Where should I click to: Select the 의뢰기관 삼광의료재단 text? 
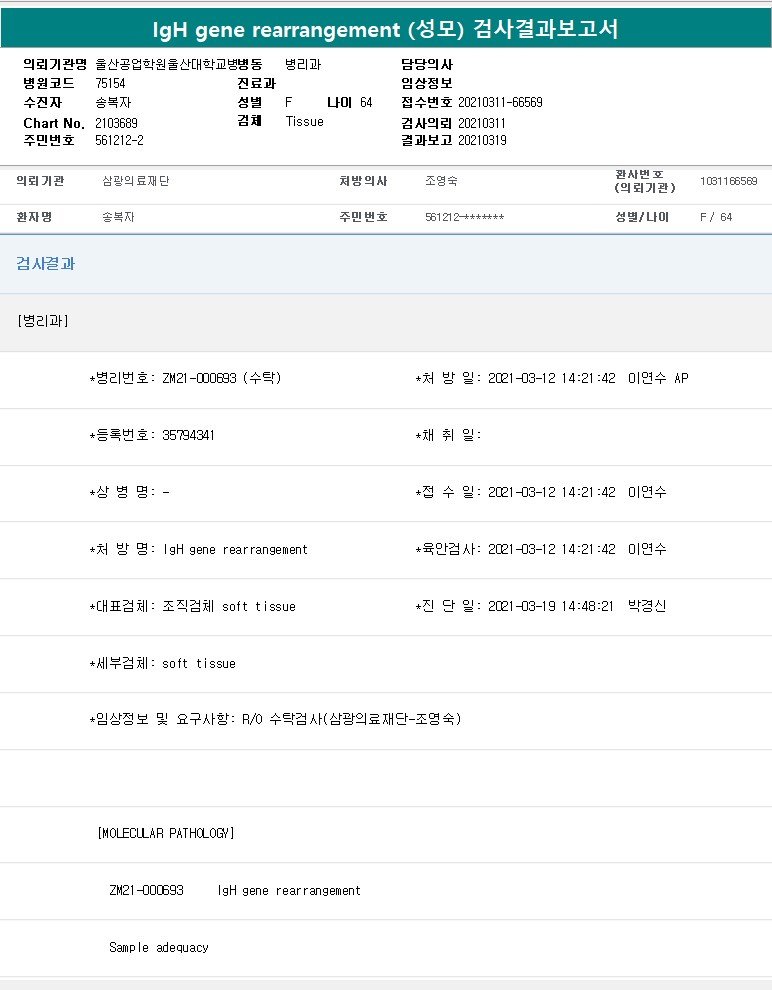pos(136,181)
